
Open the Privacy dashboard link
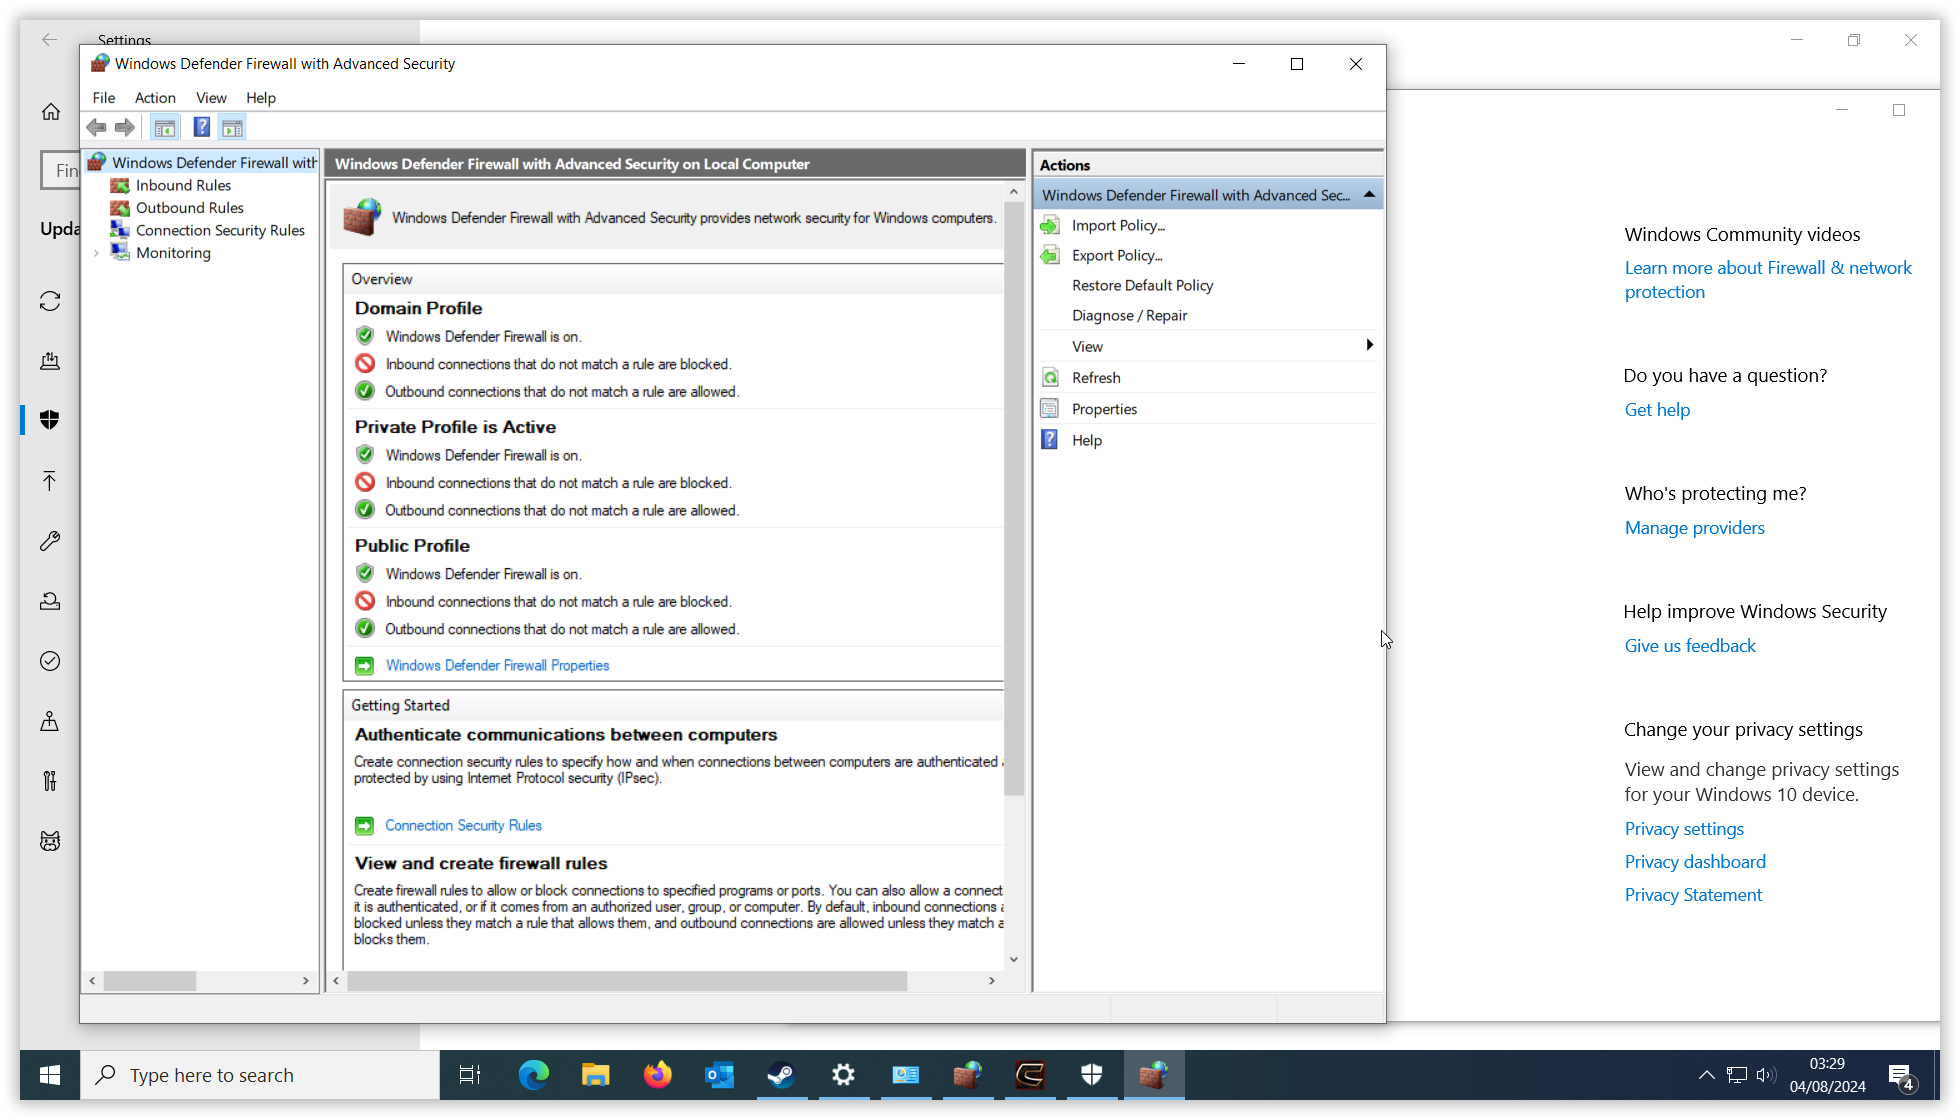point(1695,861)
